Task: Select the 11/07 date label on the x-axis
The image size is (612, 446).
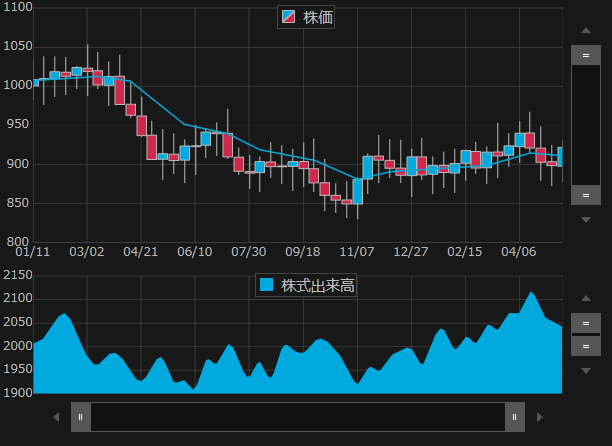Action: (355, 250)
